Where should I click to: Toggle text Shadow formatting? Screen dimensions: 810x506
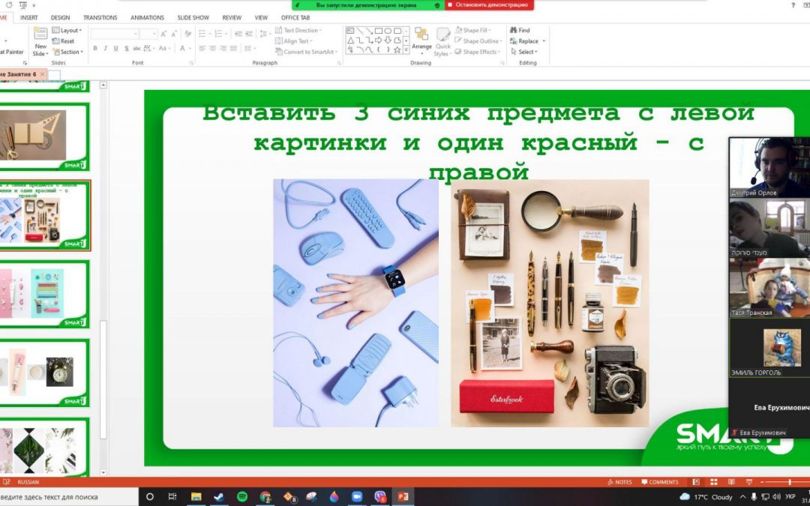tap(126, 49)
